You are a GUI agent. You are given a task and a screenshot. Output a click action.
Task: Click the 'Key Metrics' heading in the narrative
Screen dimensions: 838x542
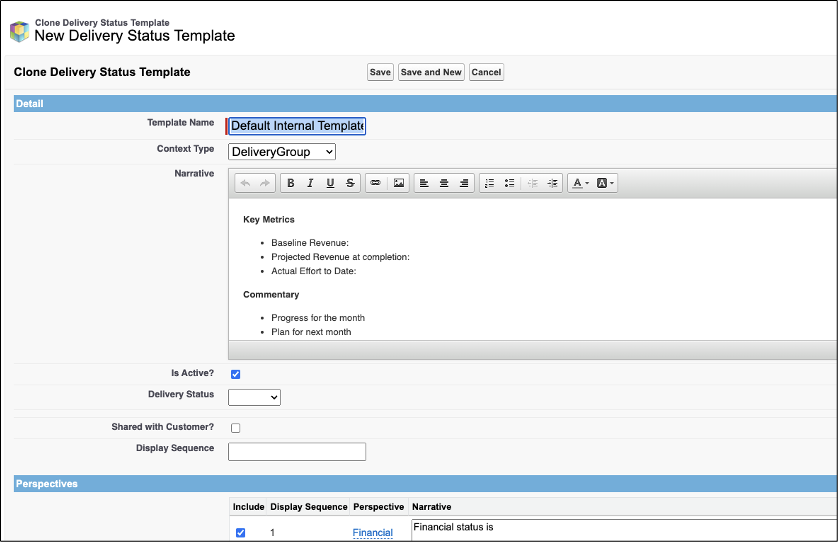pos(269,220)
